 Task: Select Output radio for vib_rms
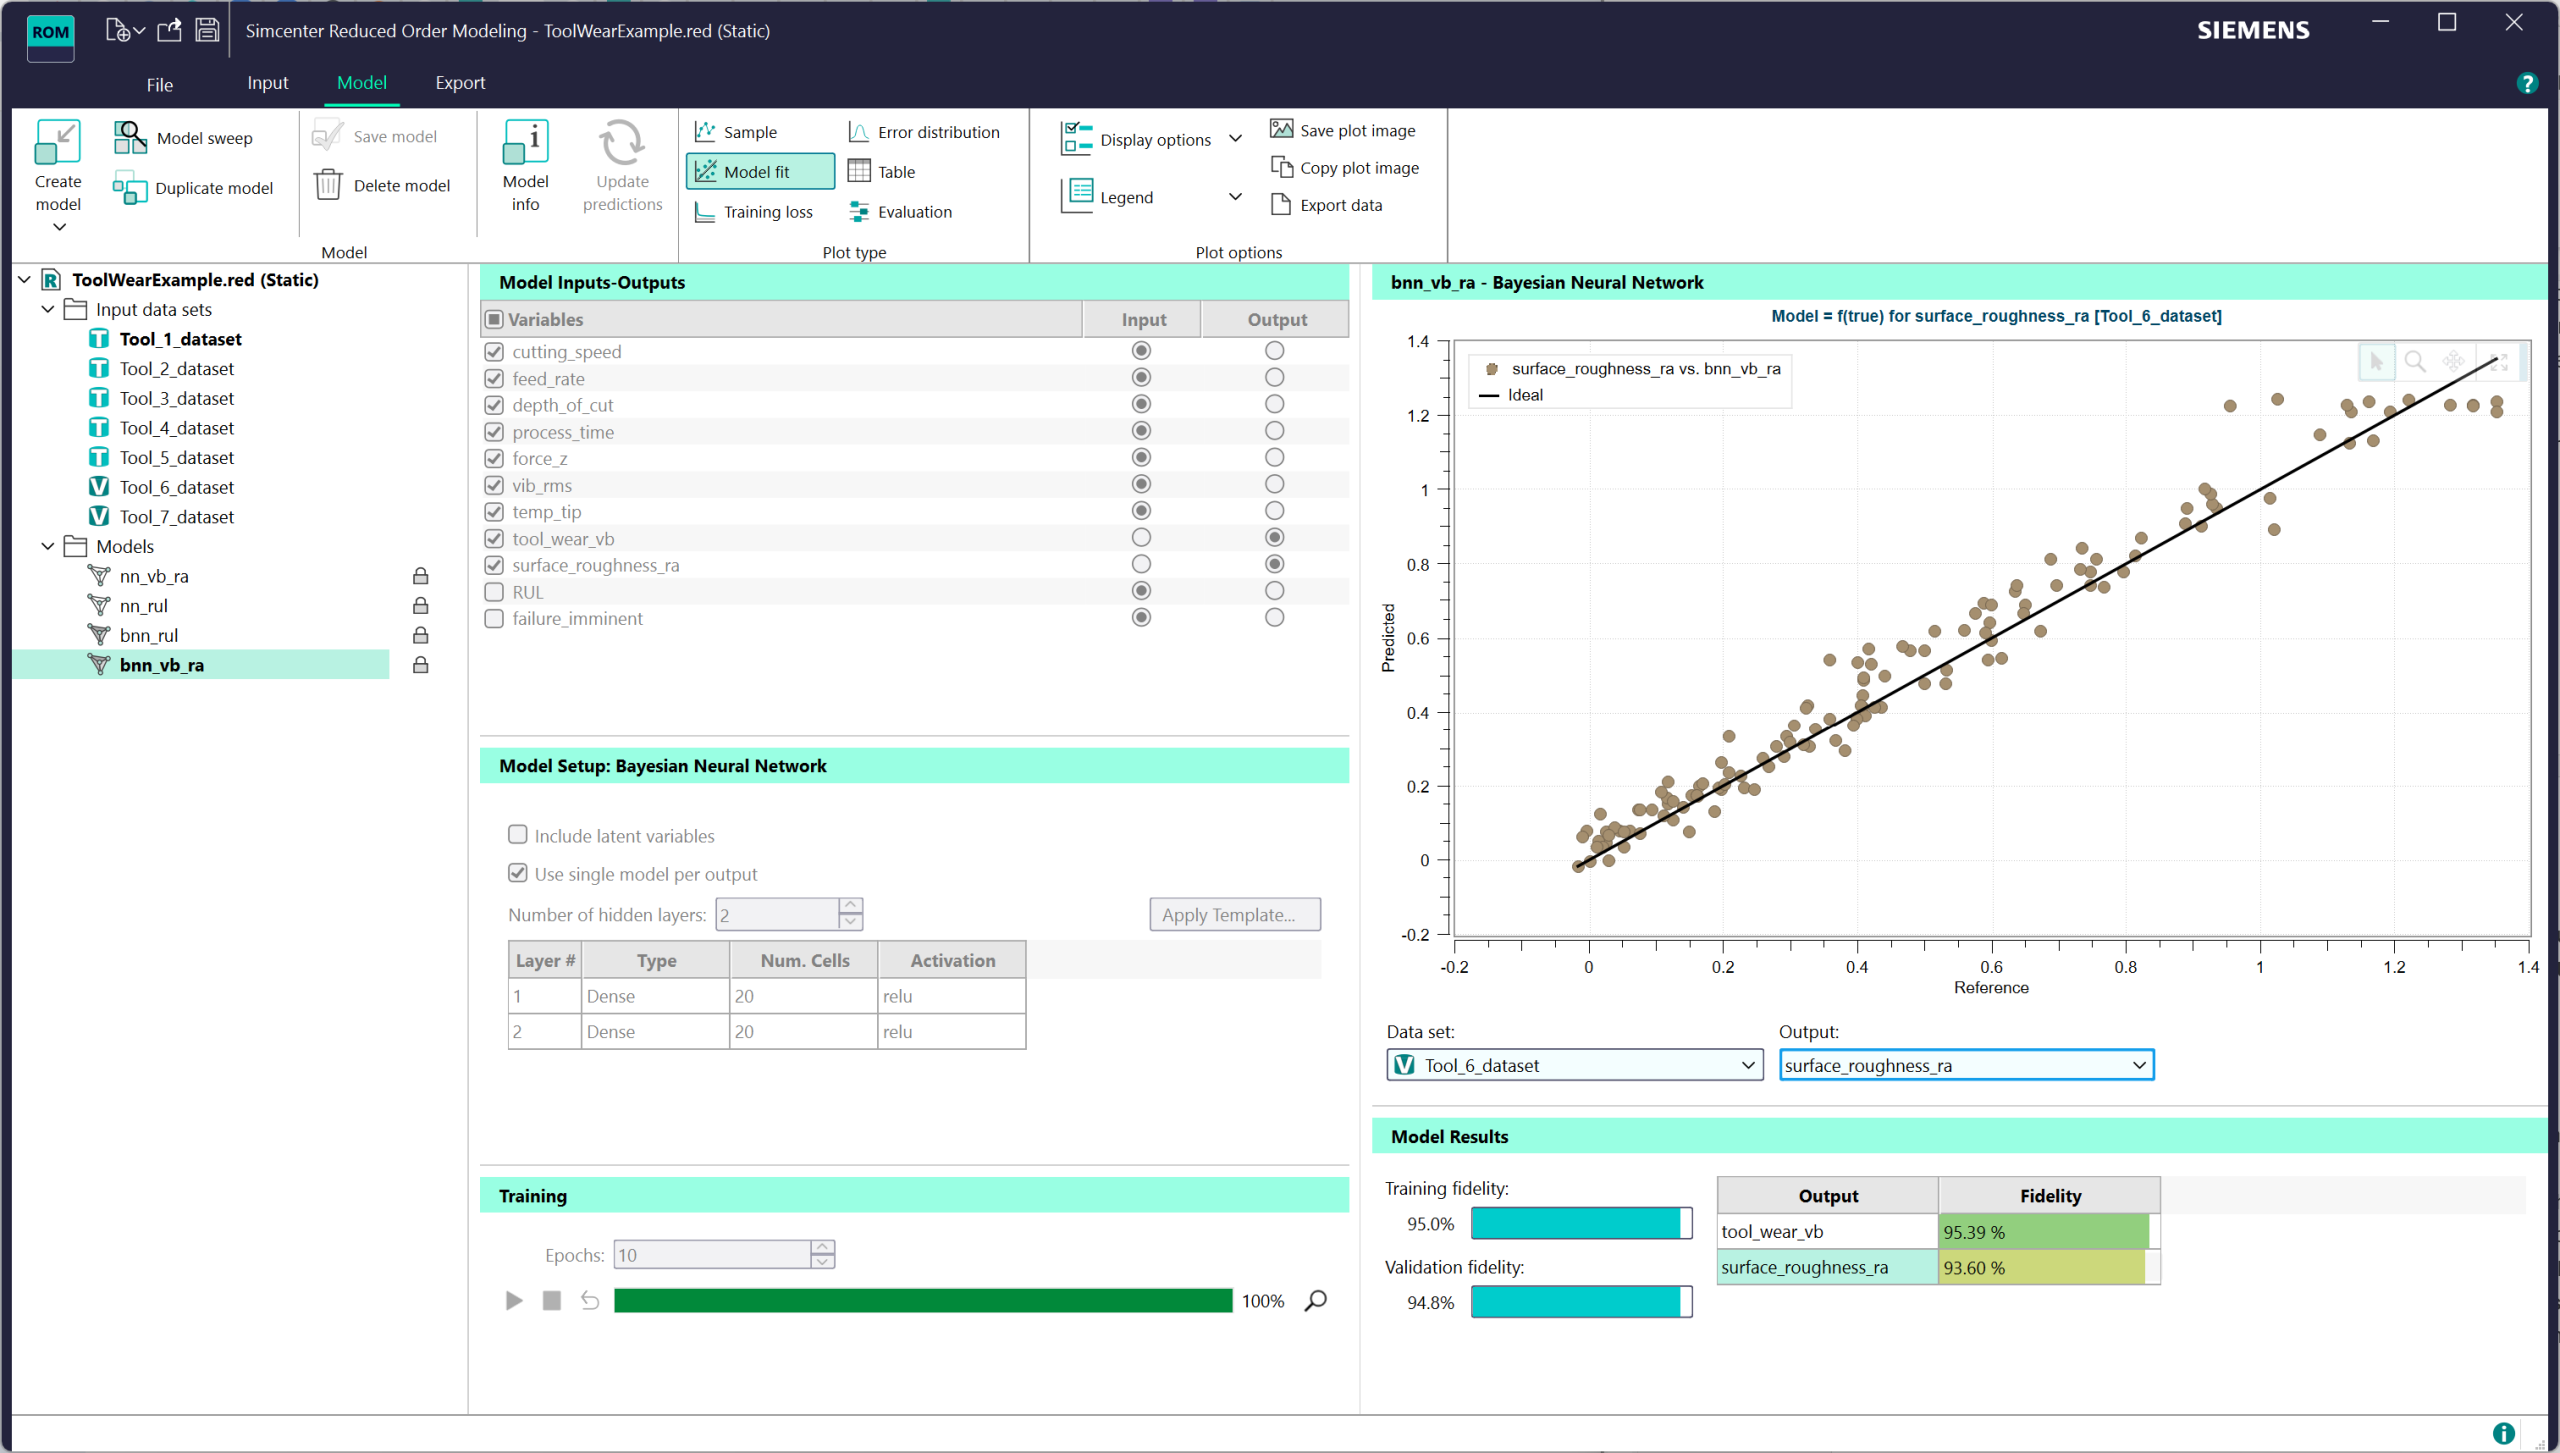pos(1274,484)
